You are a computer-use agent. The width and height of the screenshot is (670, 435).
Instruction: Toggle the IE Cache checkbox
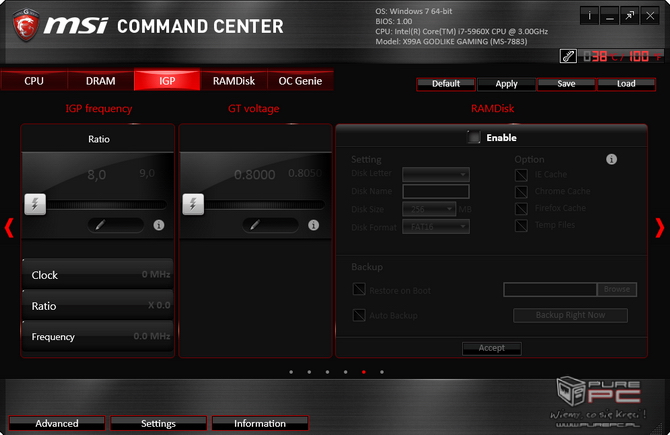click(521, 175)
